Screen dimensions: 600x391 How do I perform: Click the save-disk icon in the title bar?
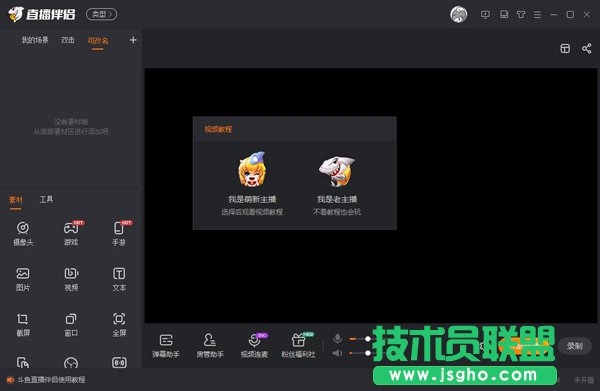(504, 15)
